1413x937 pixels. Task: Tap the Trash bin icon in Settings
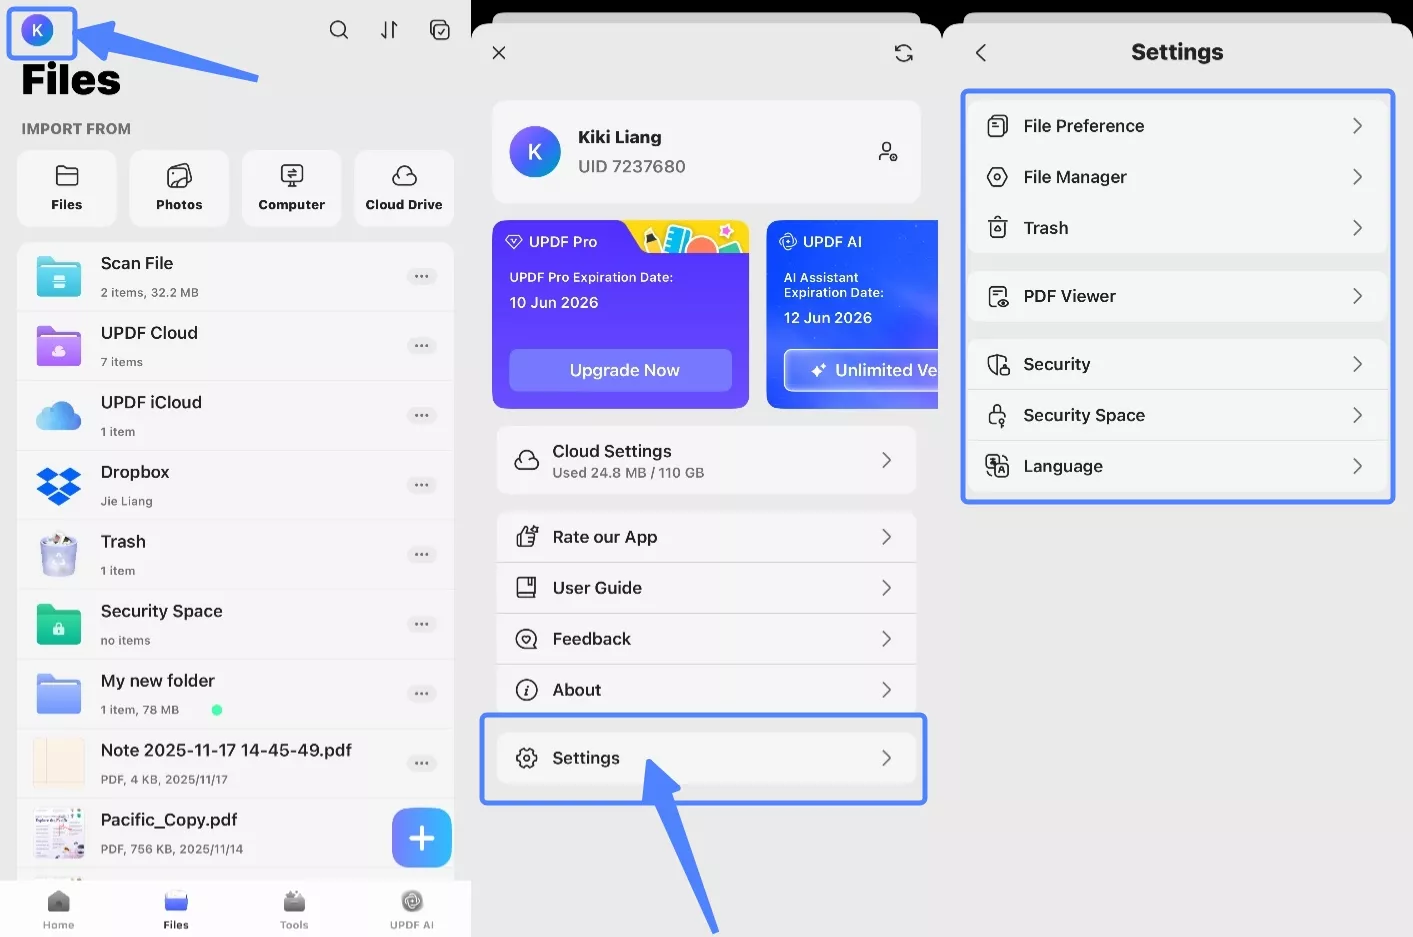point(998,228)
